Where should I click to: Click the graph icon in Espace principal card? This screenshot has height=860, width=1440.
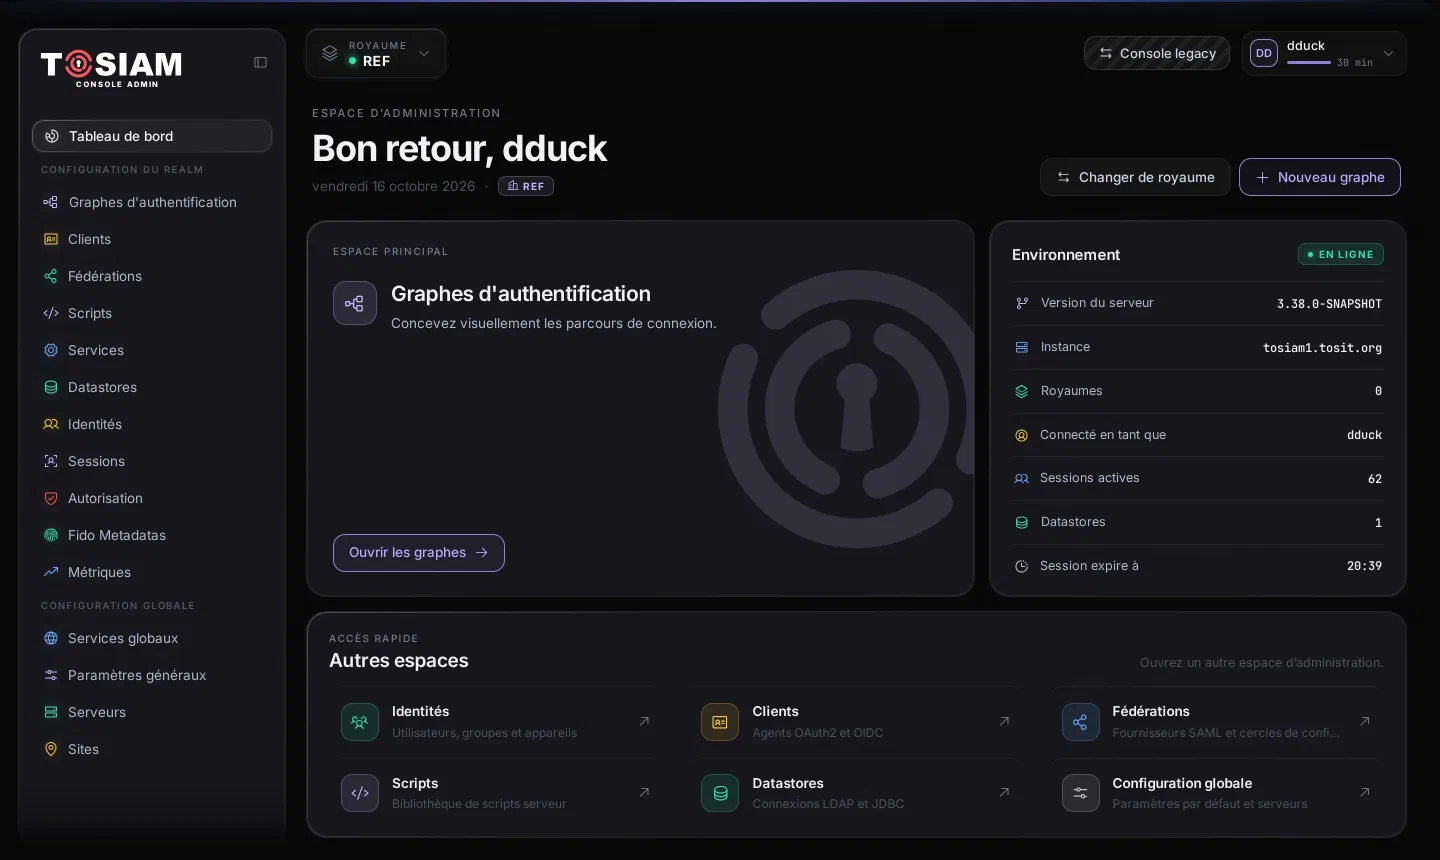[x=355, y=304]
